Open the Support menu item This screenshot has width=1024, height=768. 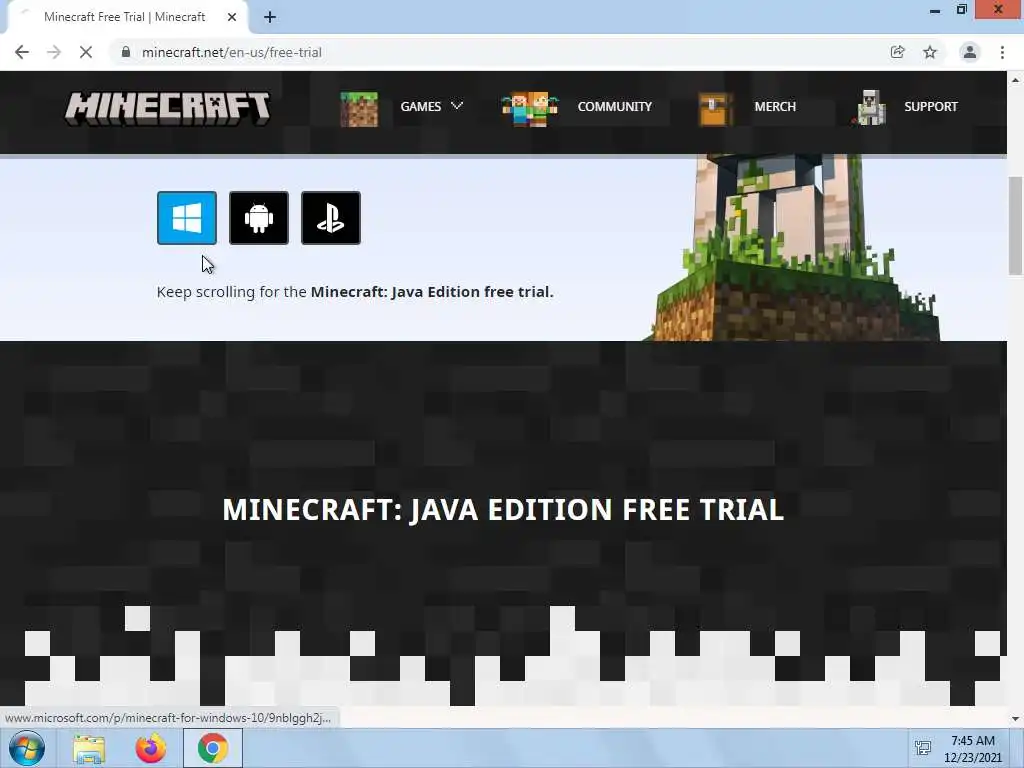931,106
